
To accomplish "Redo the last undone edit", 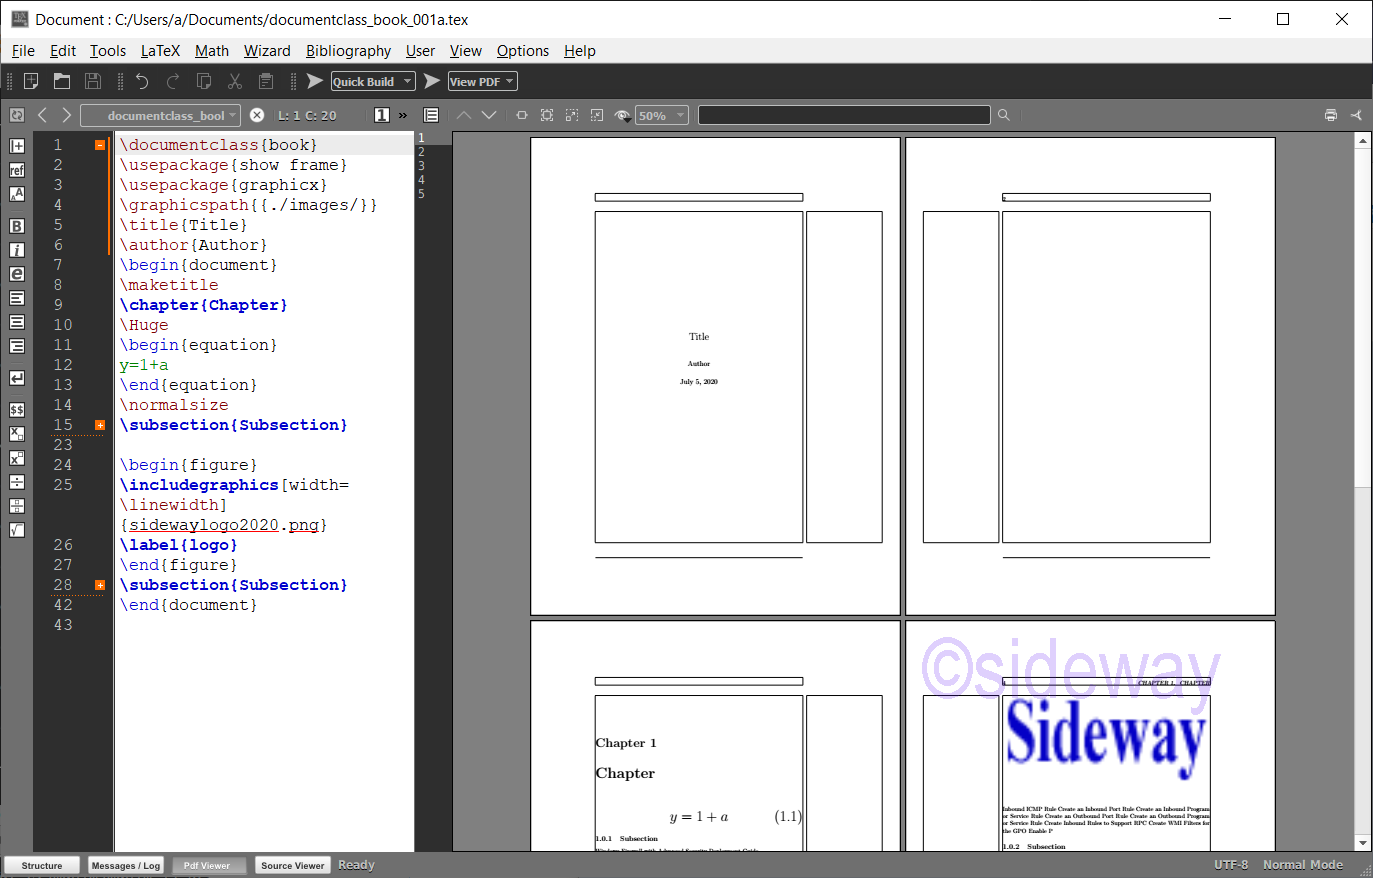I will pos(173,81).
